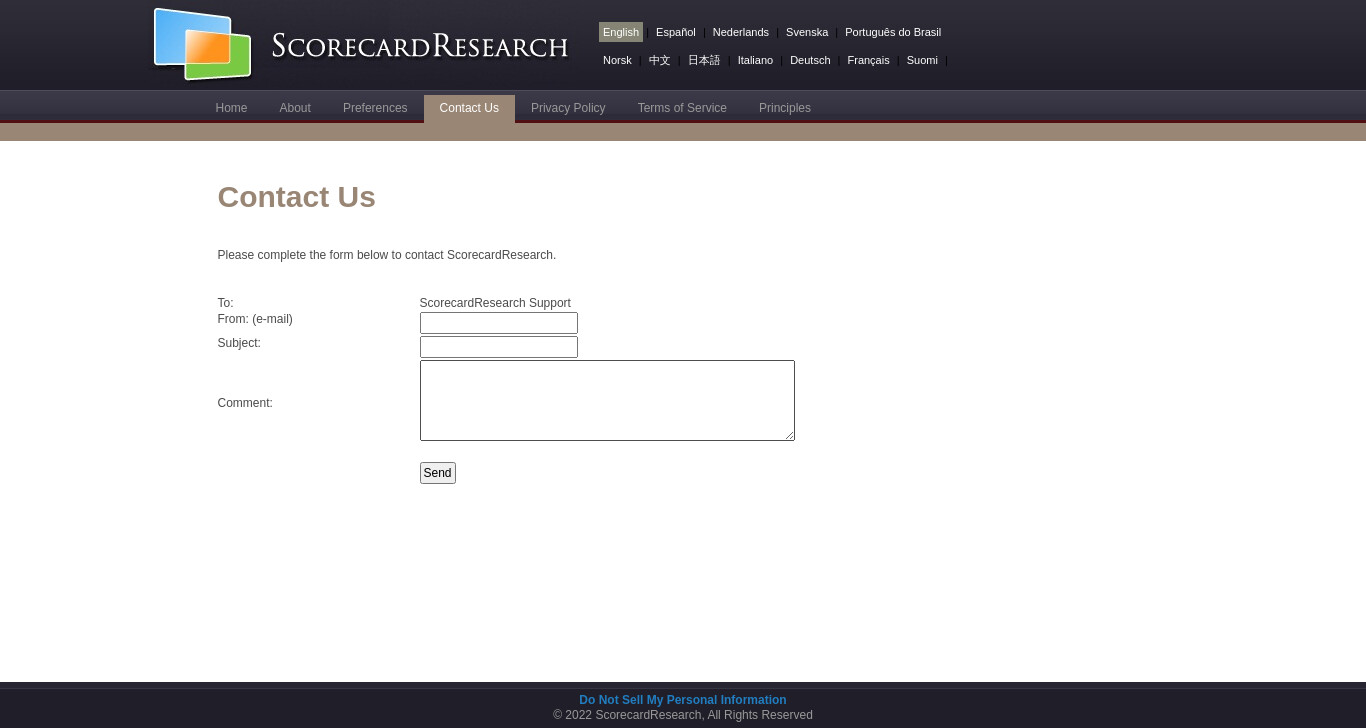Select Nederlands language option
This screenshot has width=1366, height=728.
click(741, 32)
